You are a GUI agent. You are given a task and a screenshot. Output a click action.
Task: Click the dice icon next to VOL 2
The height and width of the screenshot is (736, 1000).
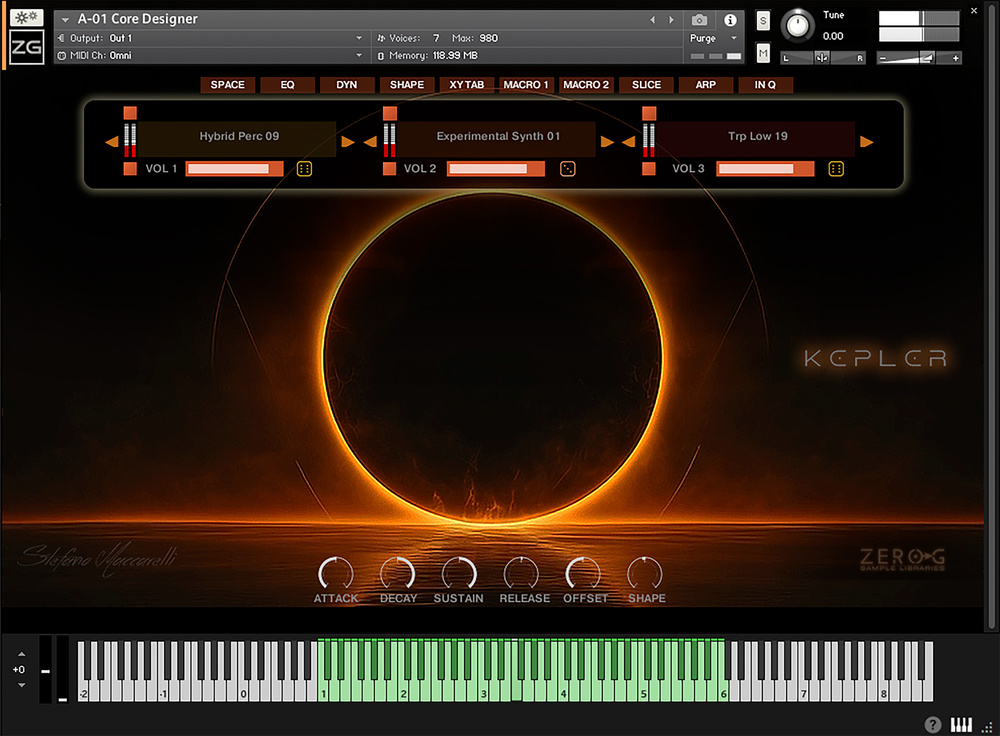(x=567, y=169)
